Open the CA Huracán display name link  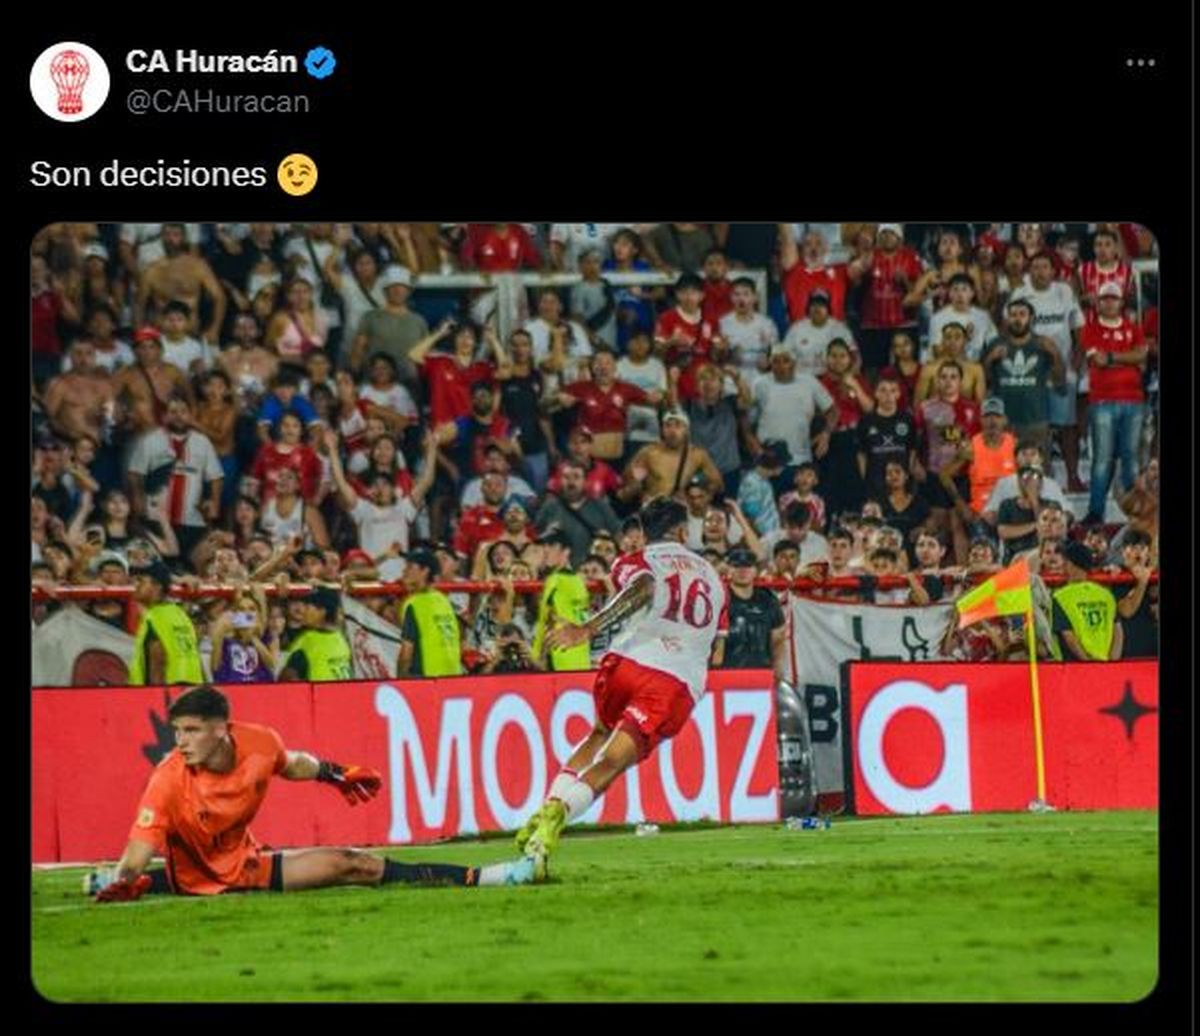coord(211,62)
